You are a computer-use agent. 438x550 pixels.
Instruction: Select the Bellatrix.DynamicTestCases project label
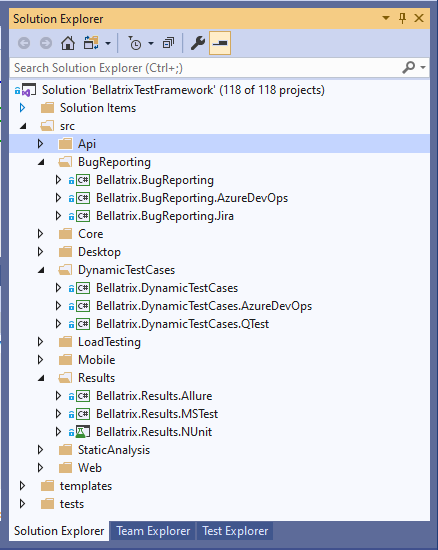click(x=167, y=288)
